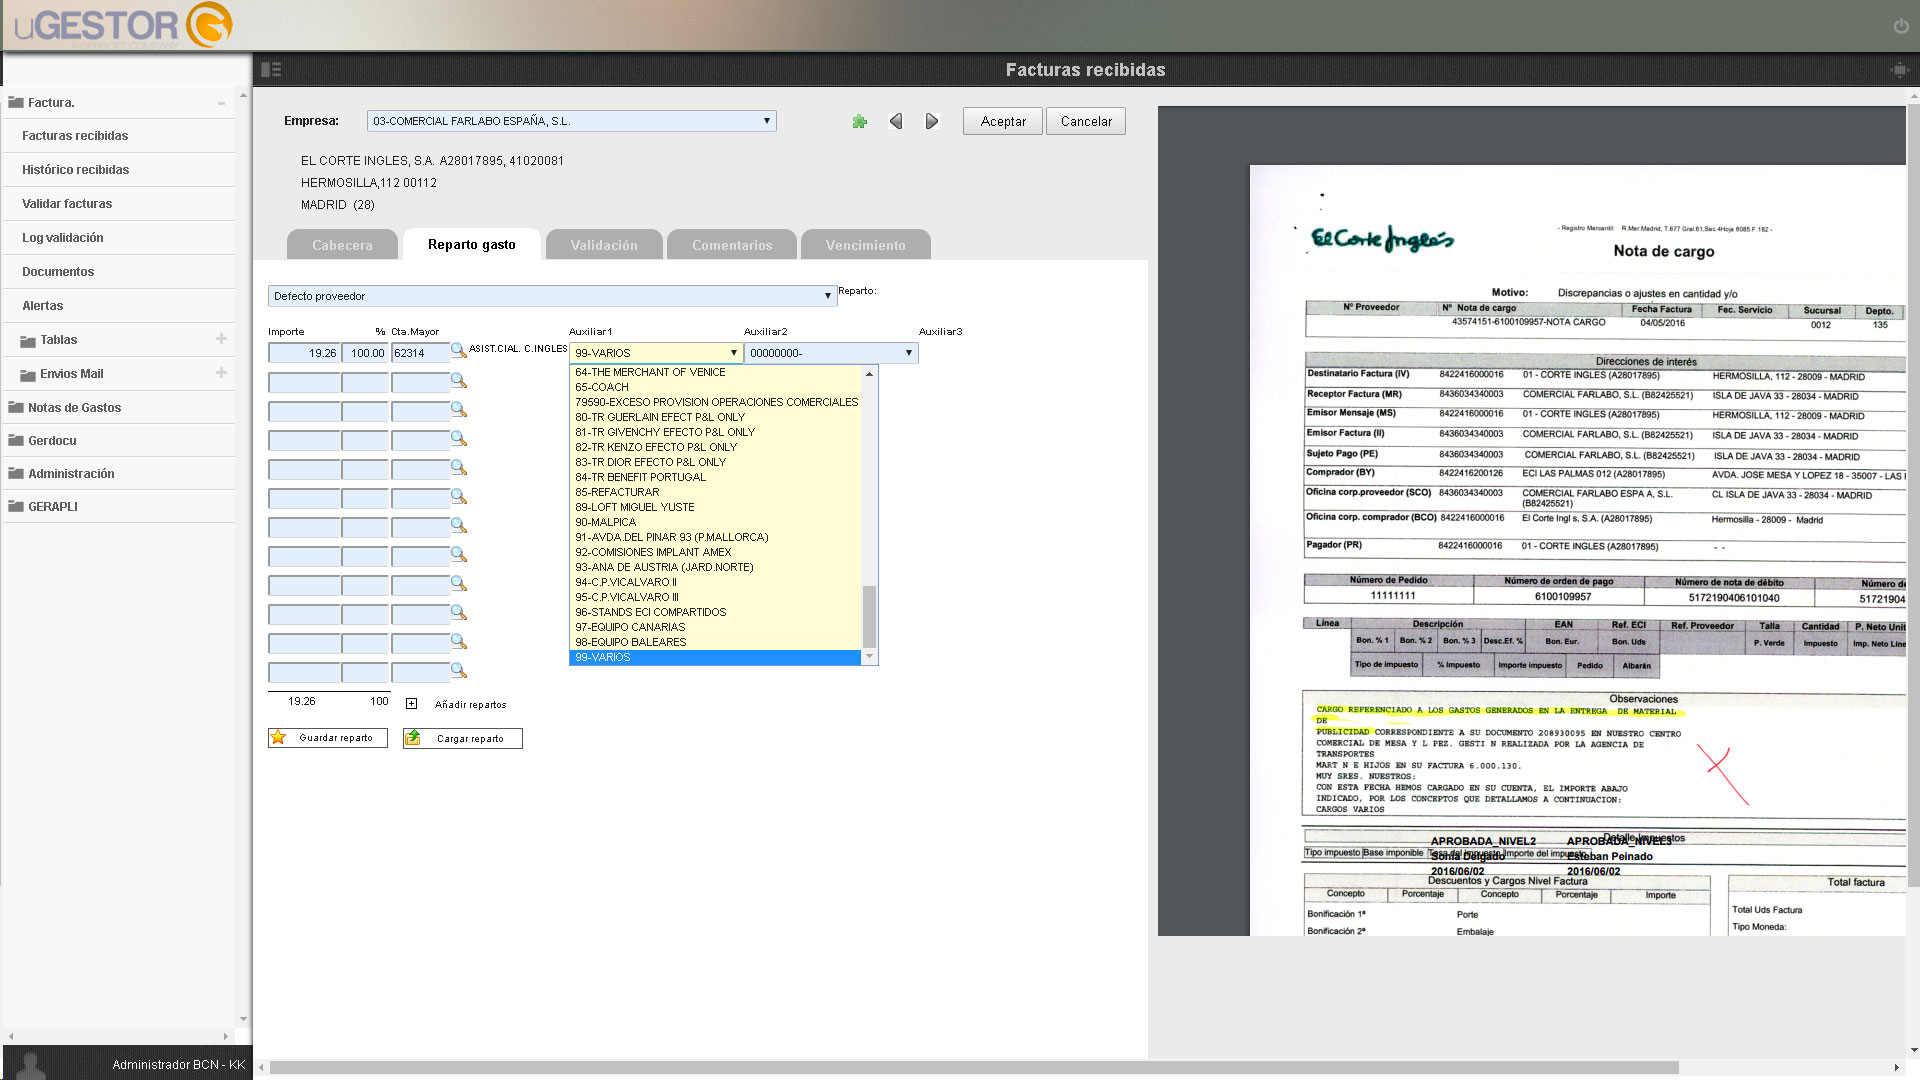Open Documentos menu item

[119, 272]
